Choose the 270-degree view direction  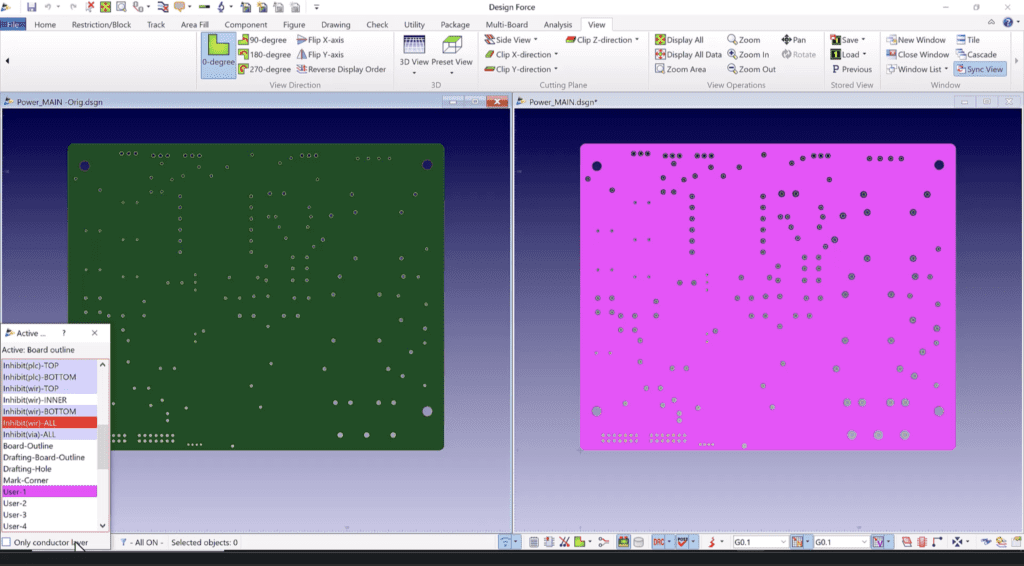point(264,69)
